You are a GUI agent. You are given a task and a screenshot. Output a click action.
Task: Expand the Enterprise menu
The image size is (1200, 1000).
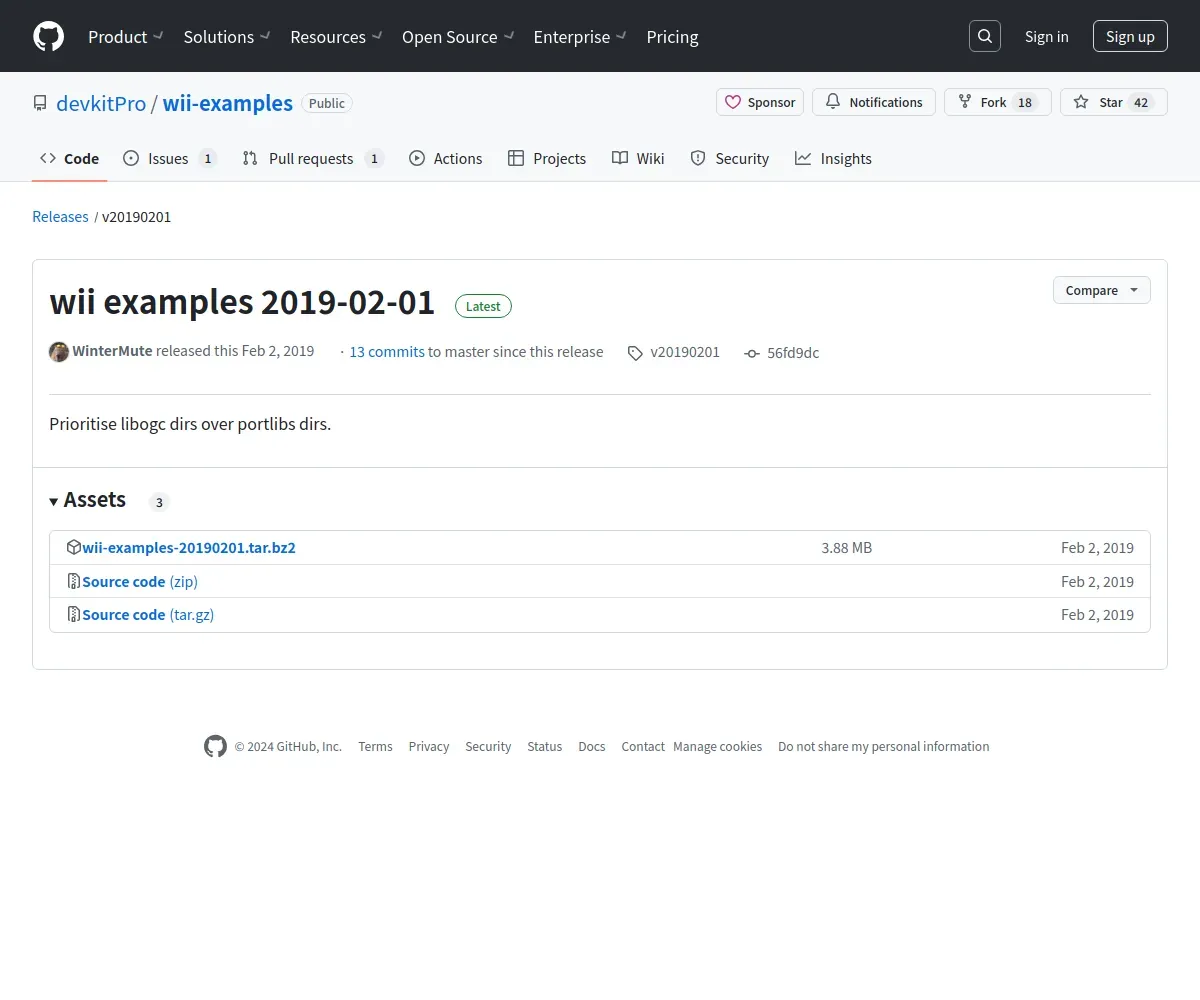coord(580,37)
